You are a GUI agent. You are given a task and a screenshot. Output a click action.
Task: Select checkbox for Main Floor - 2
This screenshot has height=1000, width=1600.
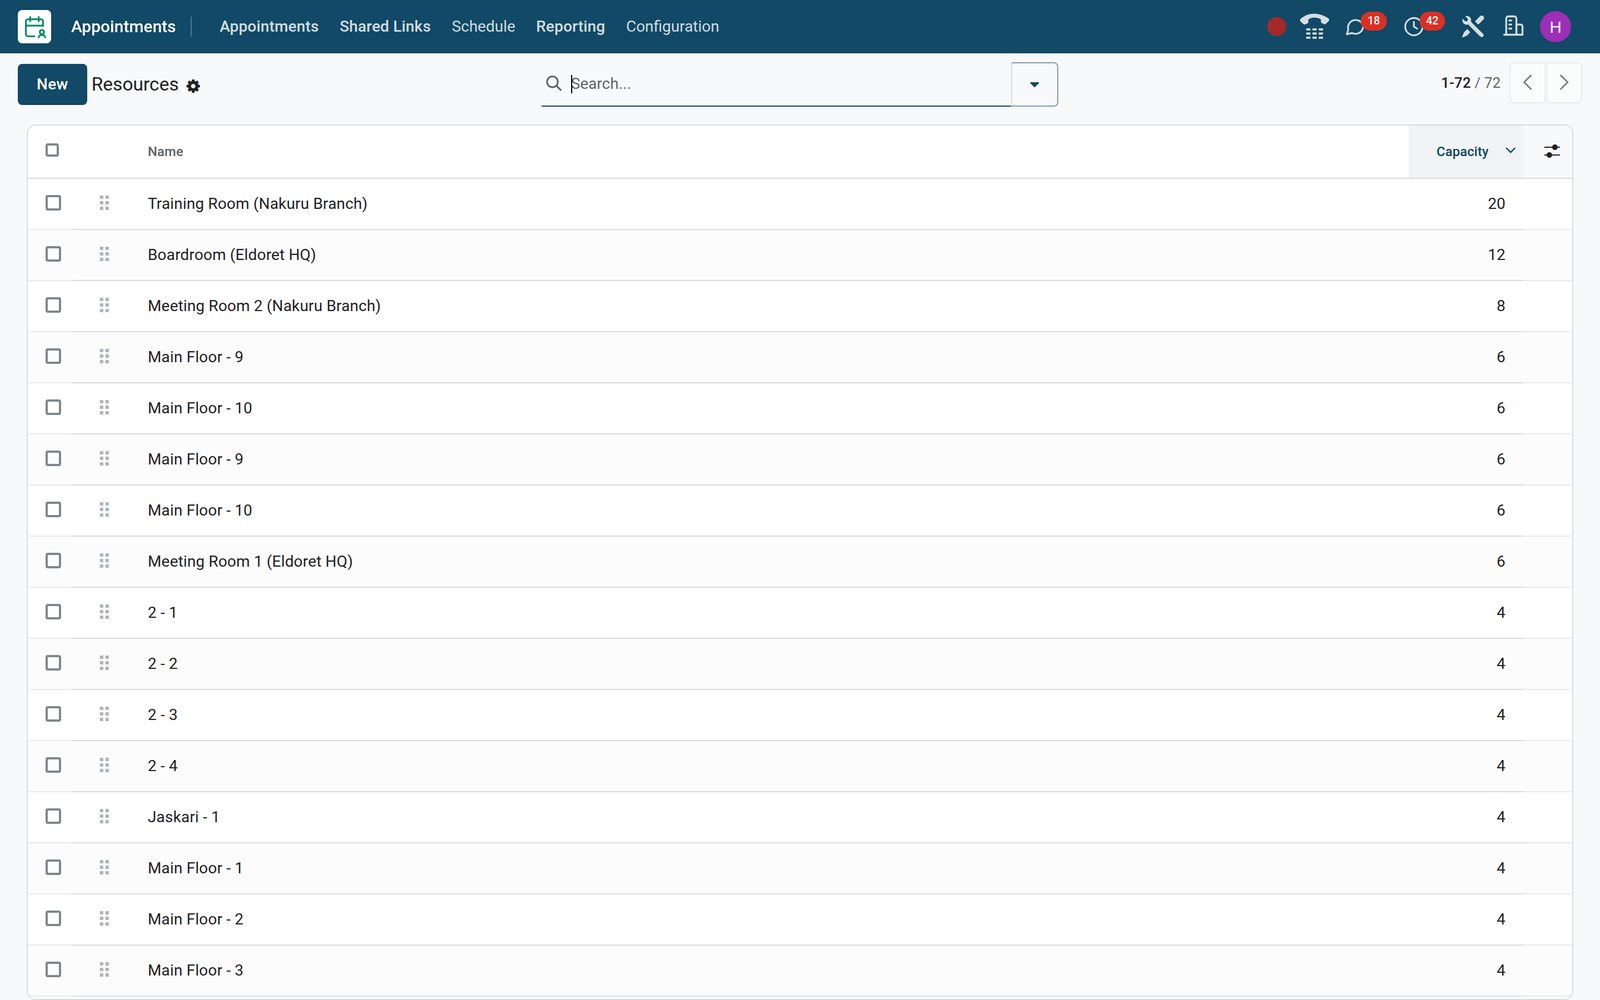point(53,918)
